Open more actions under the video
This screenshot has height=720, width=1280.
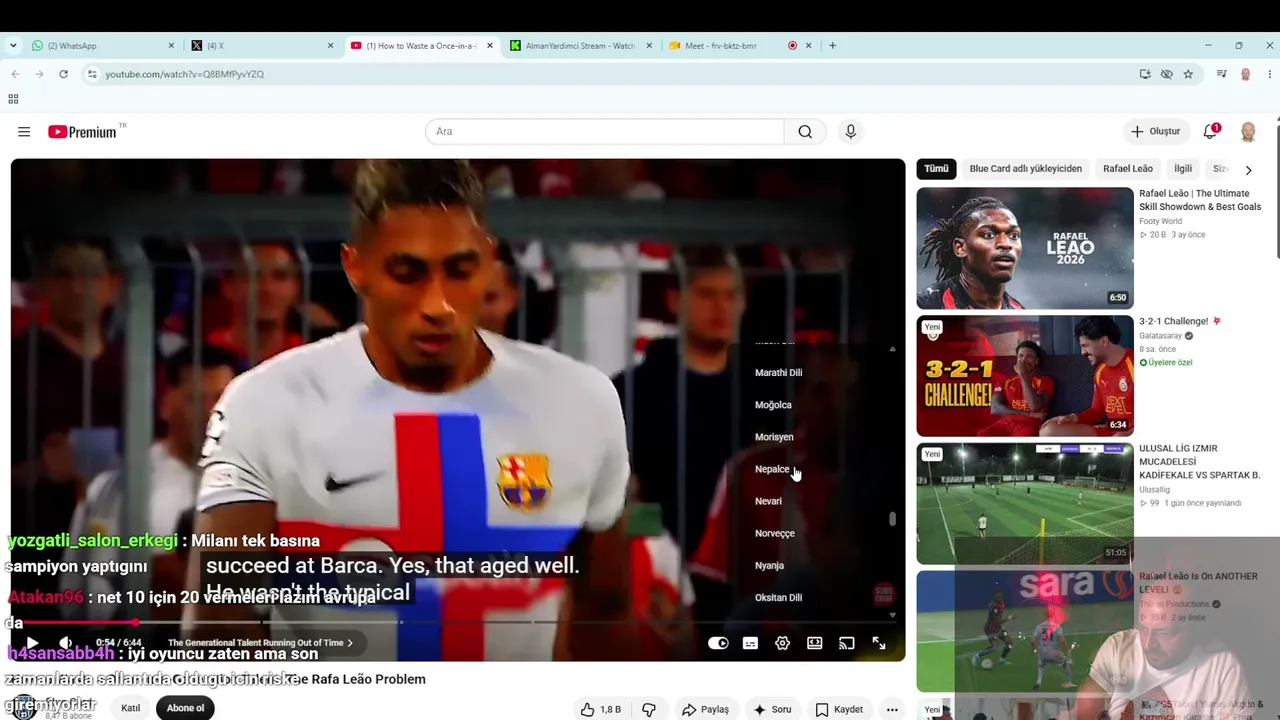click(892, 709)
